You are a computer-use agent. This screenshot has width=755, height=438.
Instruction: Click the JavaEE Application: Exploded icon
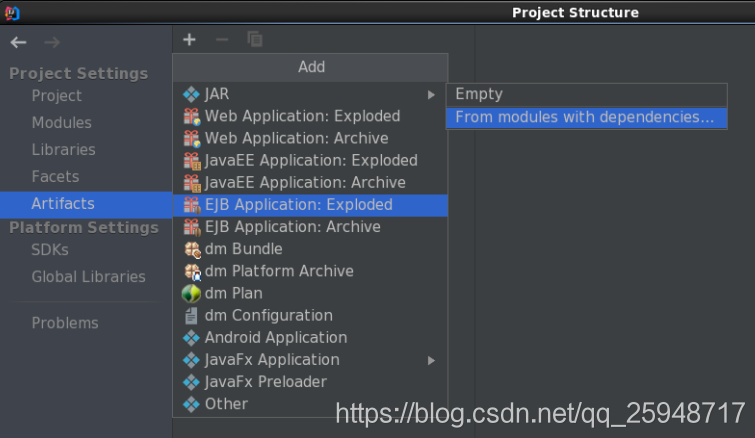[192, 160]
